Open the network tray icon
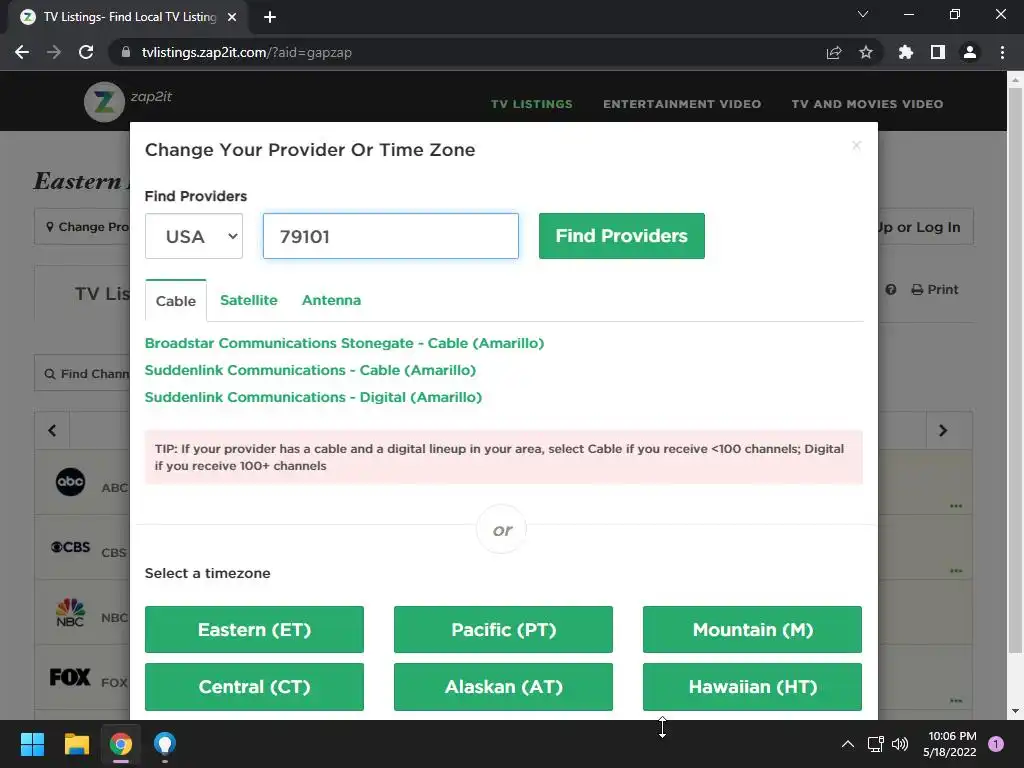 click(875, 744)
